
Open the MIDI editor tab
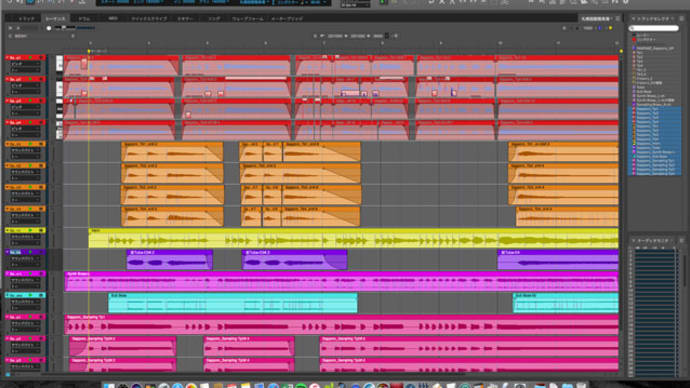pos(113,19)
